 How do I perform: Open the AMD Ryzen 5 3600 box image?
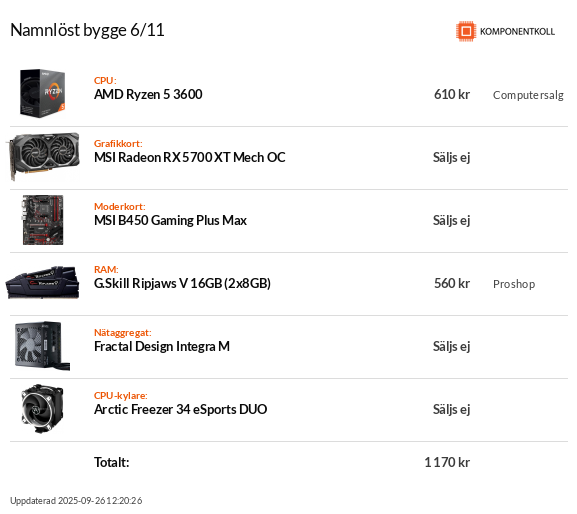pyautogui.click(x=42, y=94)
